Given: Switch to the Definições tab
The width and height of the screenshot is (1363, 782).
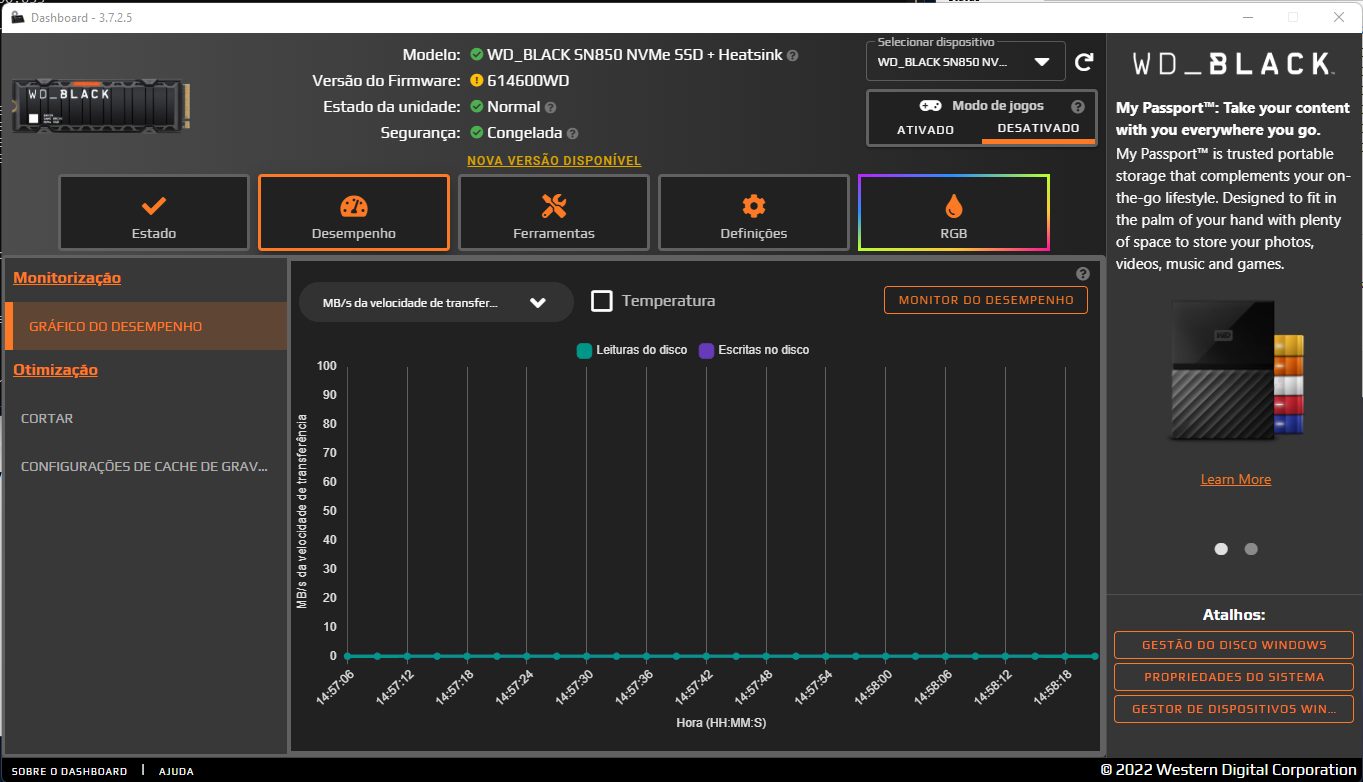Looking at the screenshot, I should [x=753, y=213].
